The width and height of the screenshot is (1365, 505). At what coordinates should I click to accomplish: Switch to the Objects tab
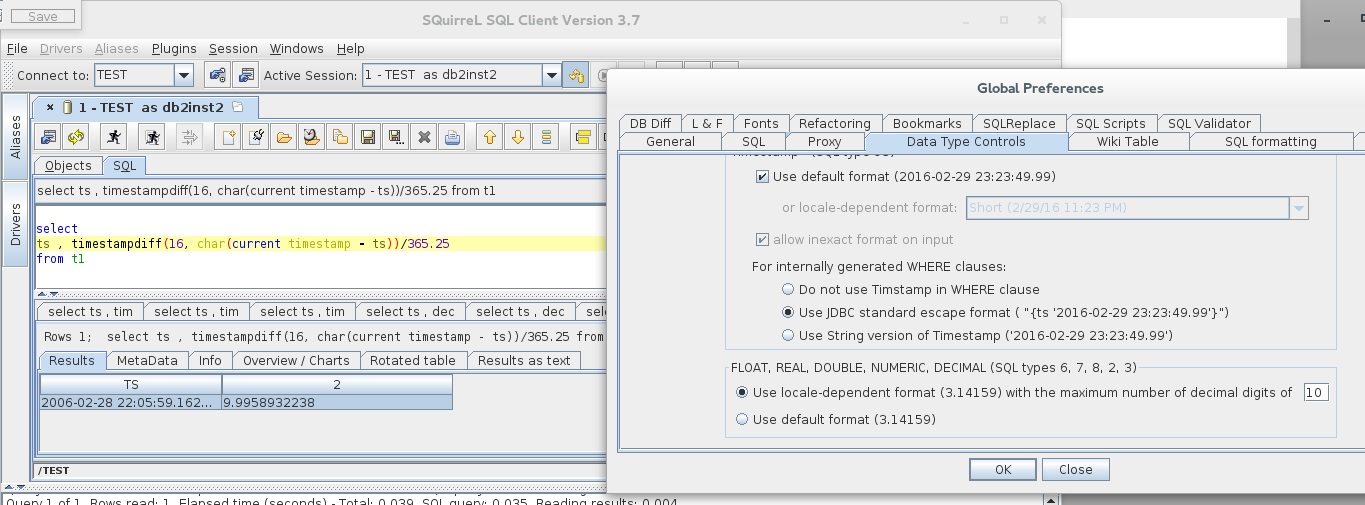pyautogui.click(x=68, y=166)
